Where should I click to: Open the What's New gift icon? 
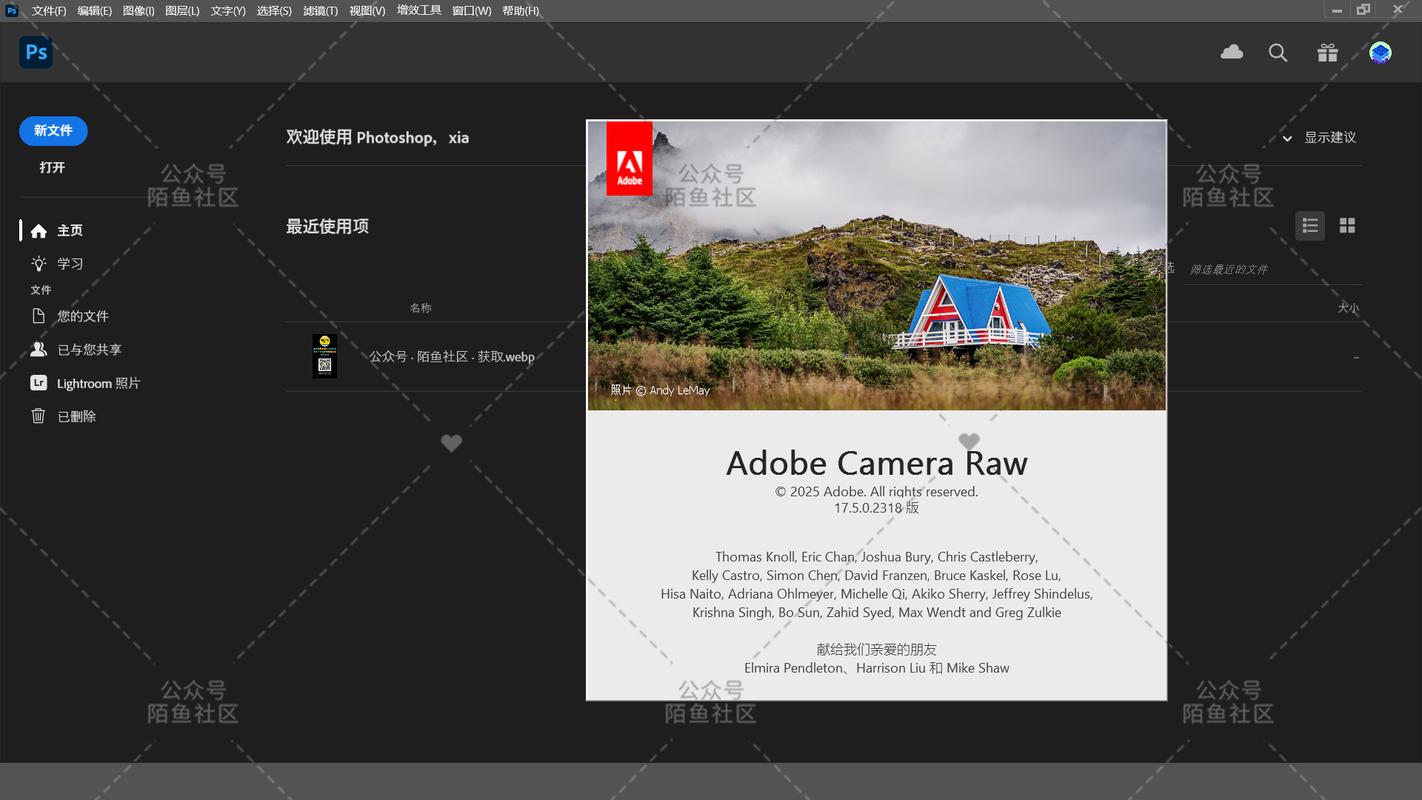pos(1327,53)
